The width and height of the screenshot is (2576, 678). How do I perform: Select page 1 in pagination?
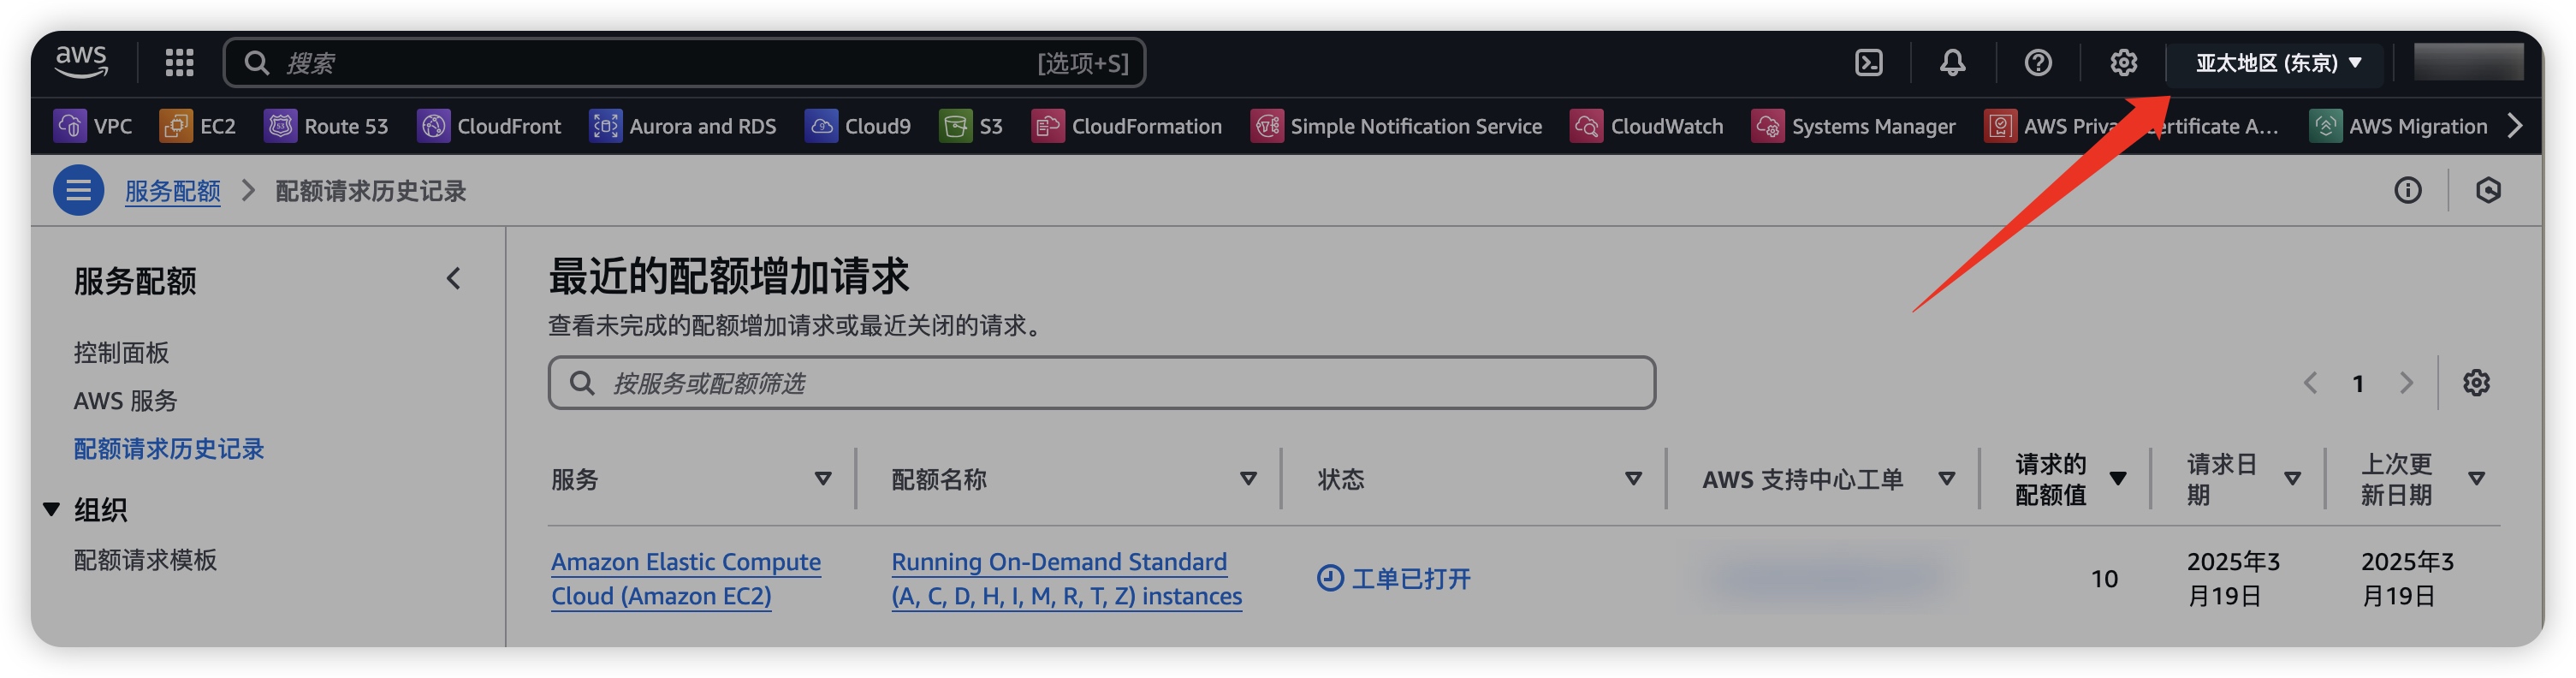coord(2358,383)
